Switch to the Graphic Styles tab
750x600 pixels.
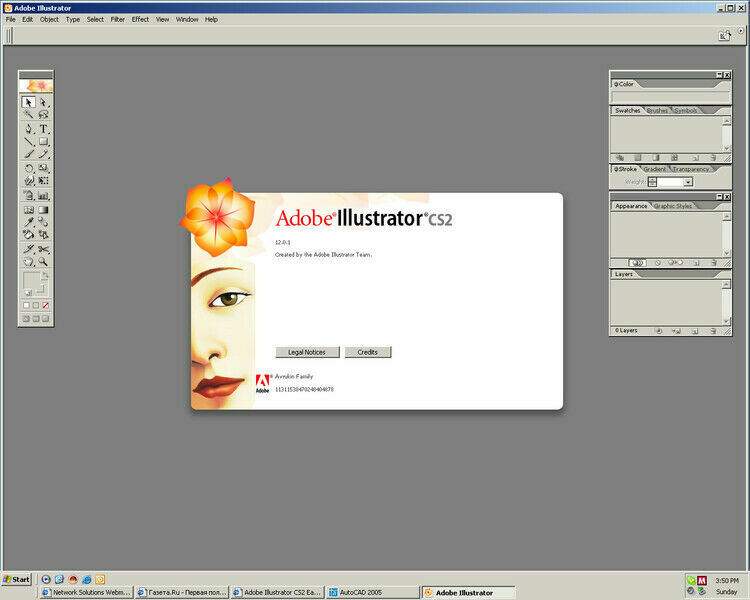tap(673, 206)
